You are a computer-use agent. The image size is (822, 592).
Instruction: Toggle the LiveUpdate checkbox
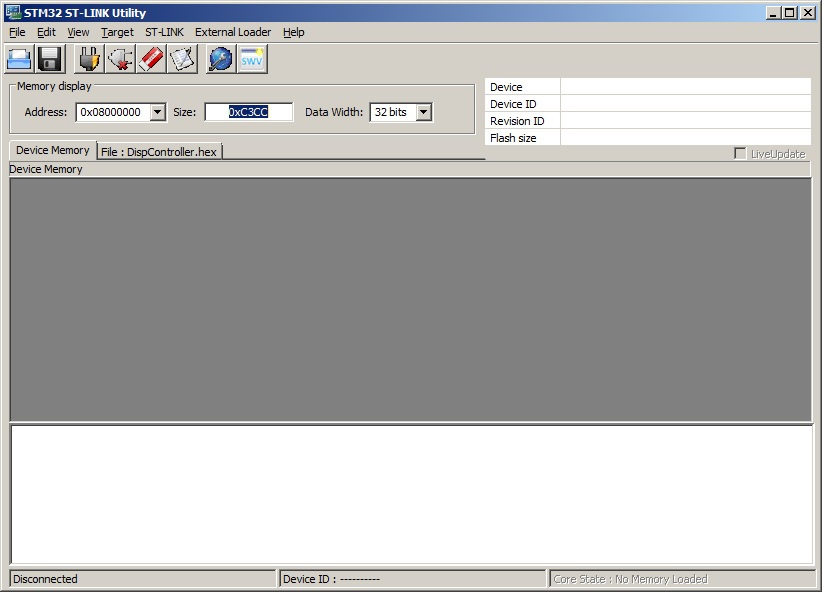point(740,154)
